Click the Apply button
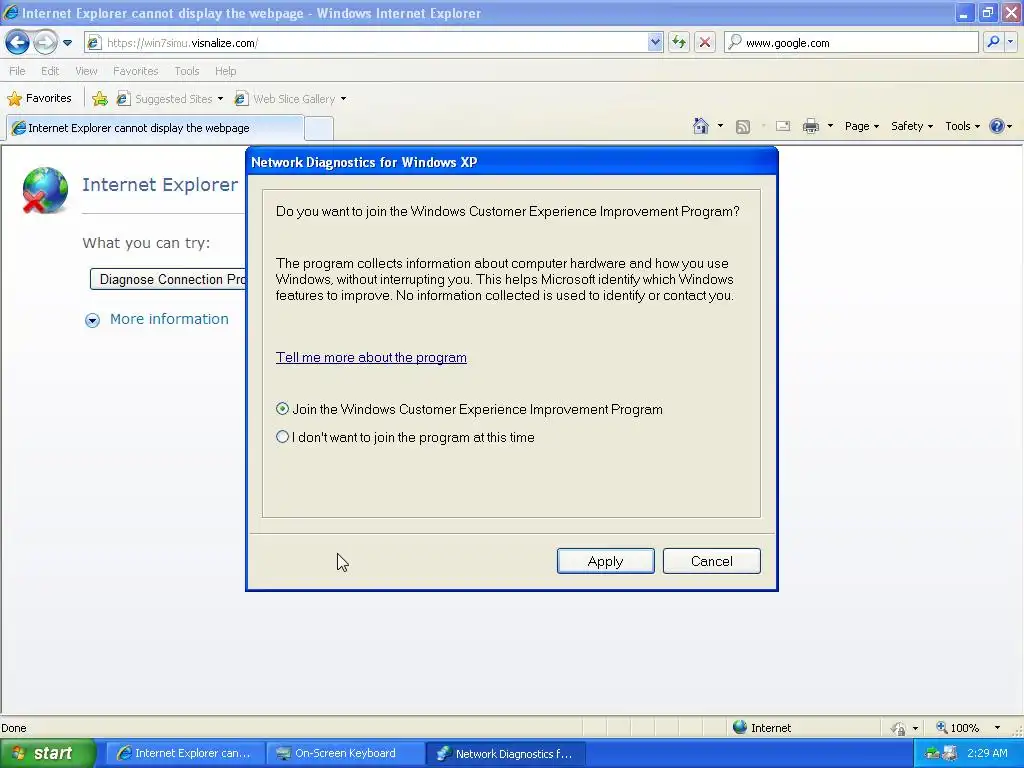The height and width of the screenshot is (768, 1024). (605, 561)
